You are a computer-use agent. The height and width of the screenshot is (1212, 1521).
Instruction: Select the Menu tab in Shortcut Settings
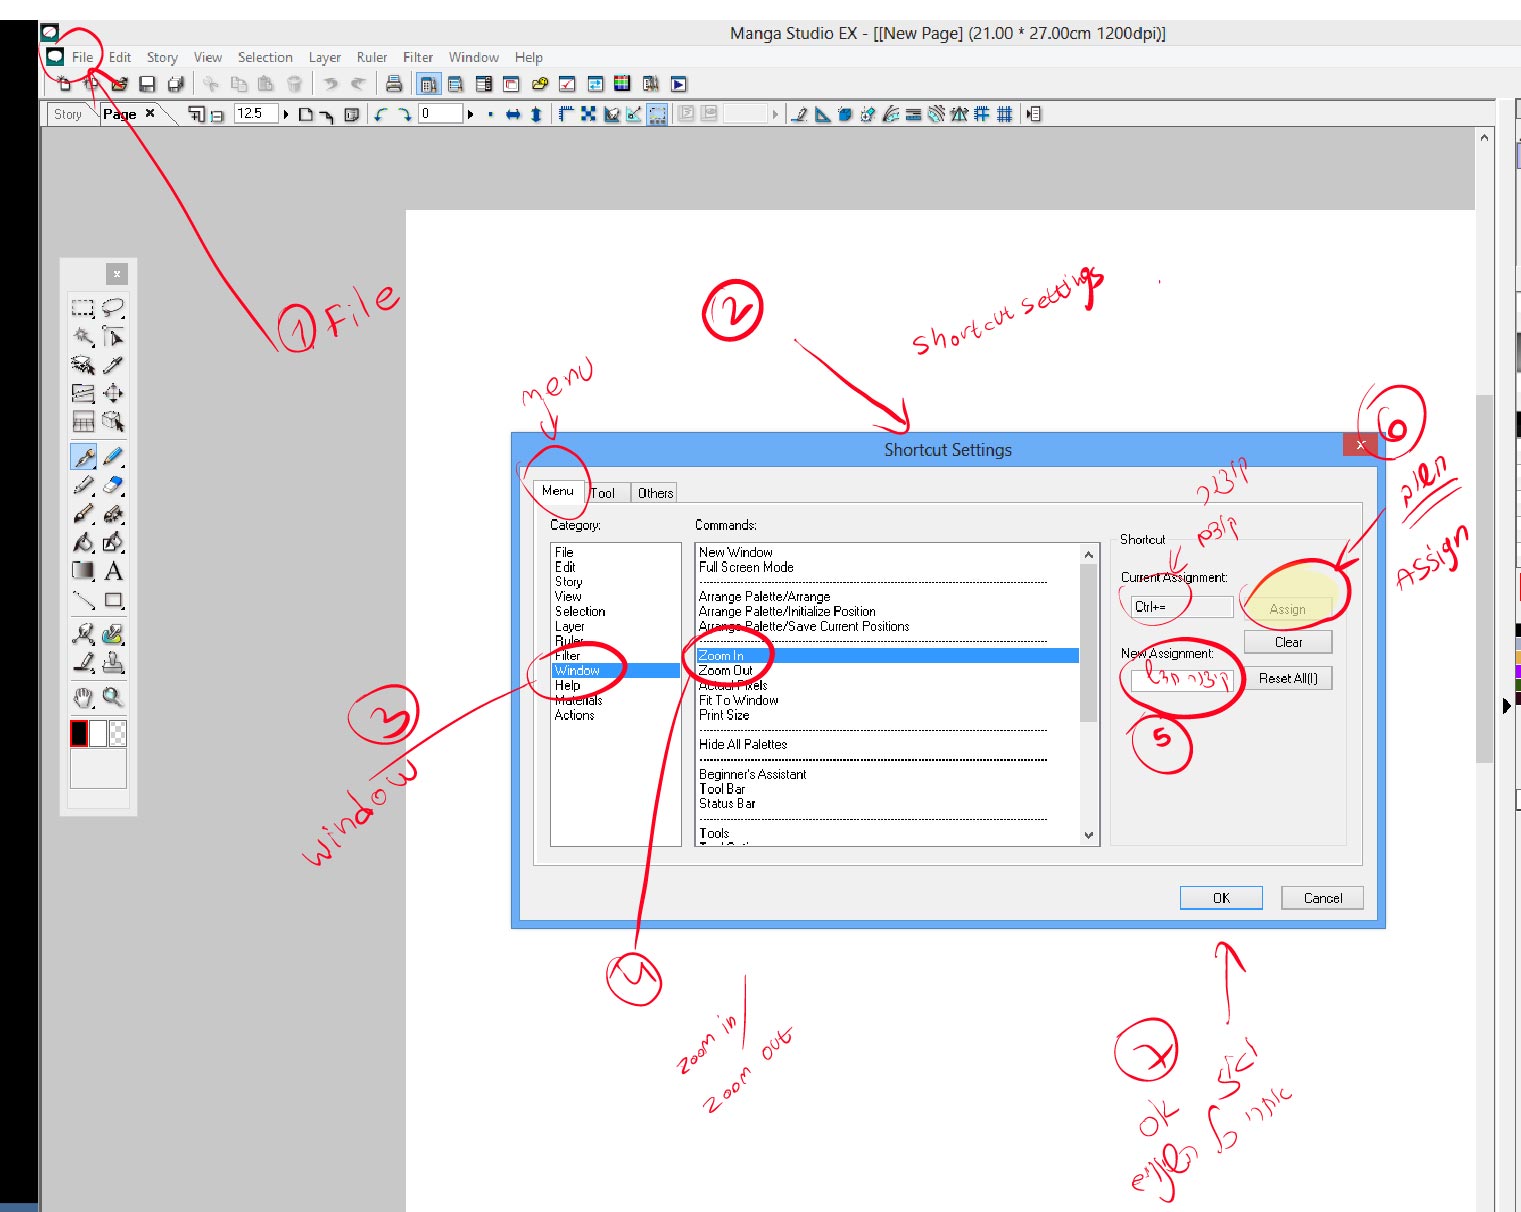click(558, 491)
